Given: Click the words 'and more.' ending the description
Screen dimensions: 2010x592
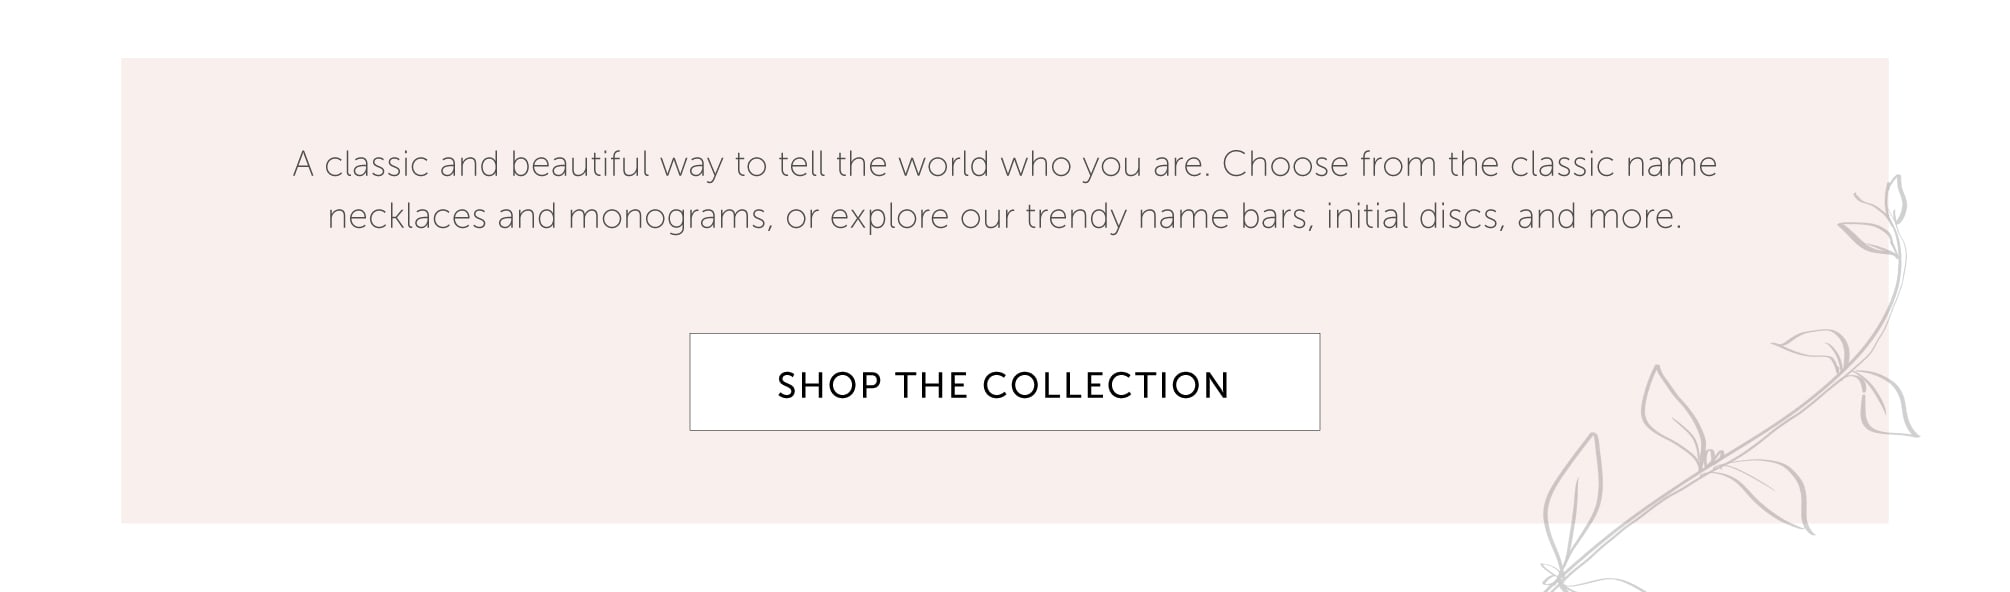Looking at the screenshot, I should point(1599,216).
